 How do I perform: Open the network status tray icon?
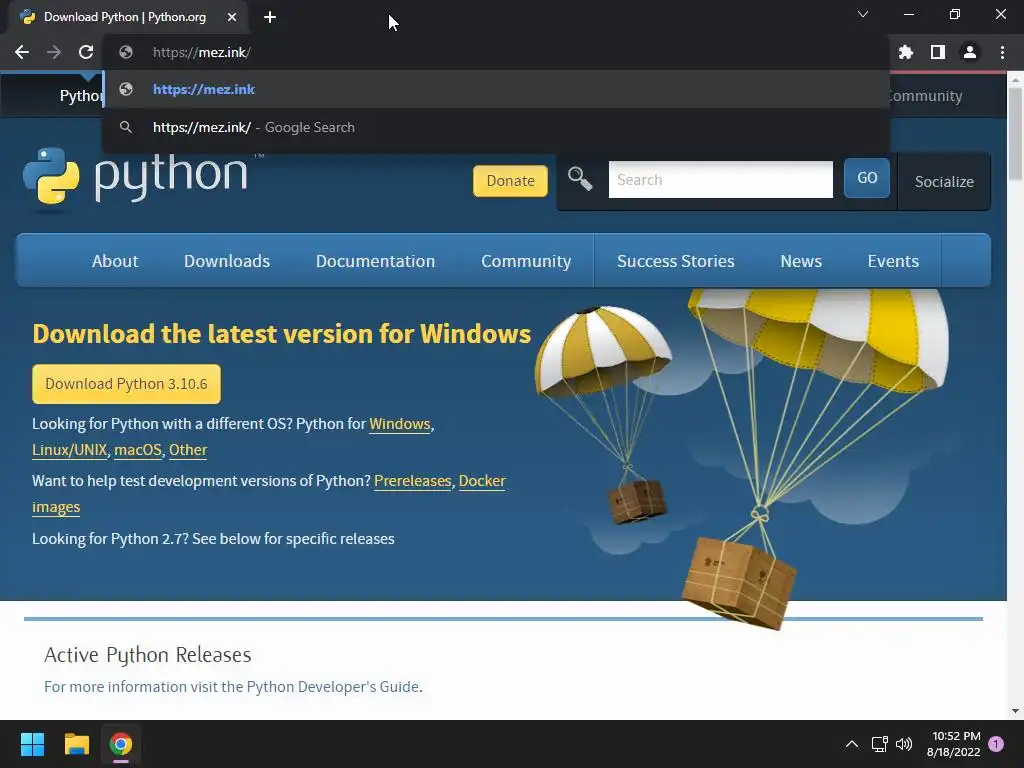pyautogui.click(x=879, y=744)
